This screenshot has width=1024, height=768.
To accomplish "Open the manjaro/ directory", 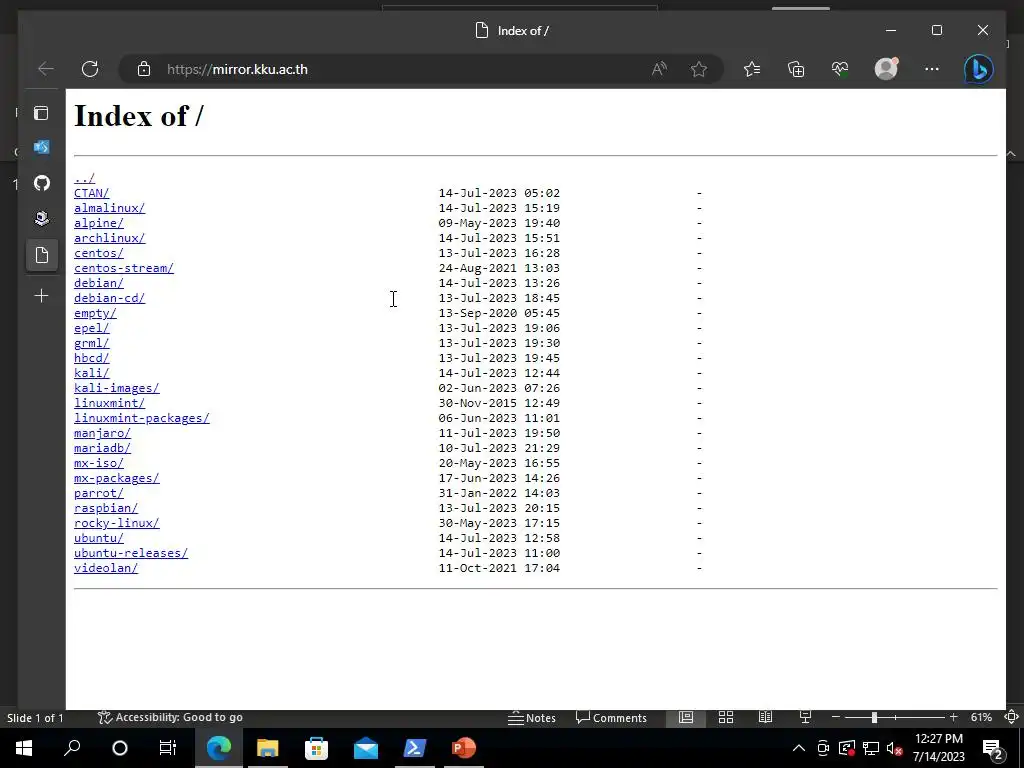I will [x=102, y=433].
